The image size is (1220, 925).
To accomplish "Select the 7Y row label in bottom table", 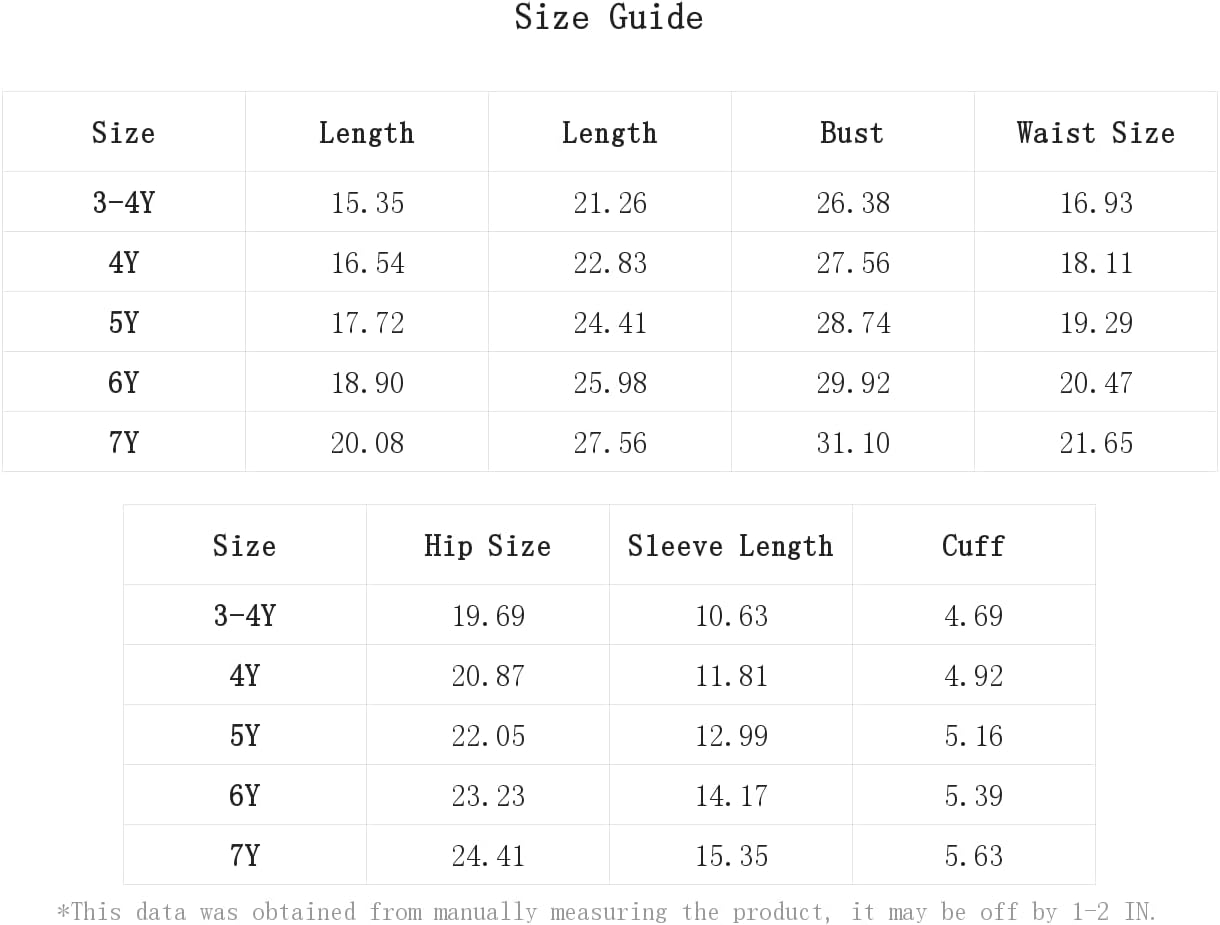I will coord(244,856).
